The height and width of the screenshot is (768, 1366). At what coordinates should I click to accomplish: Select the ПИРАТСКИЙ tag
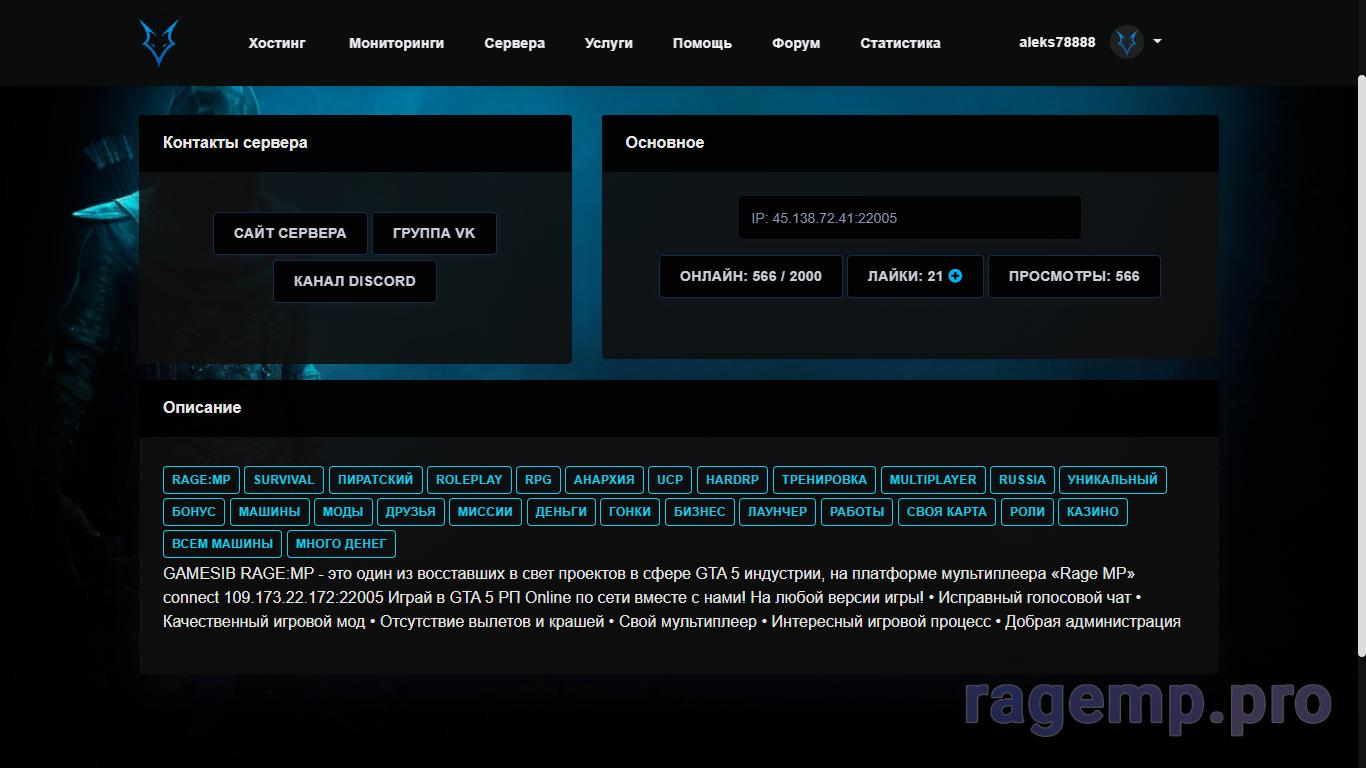[376, 480]
